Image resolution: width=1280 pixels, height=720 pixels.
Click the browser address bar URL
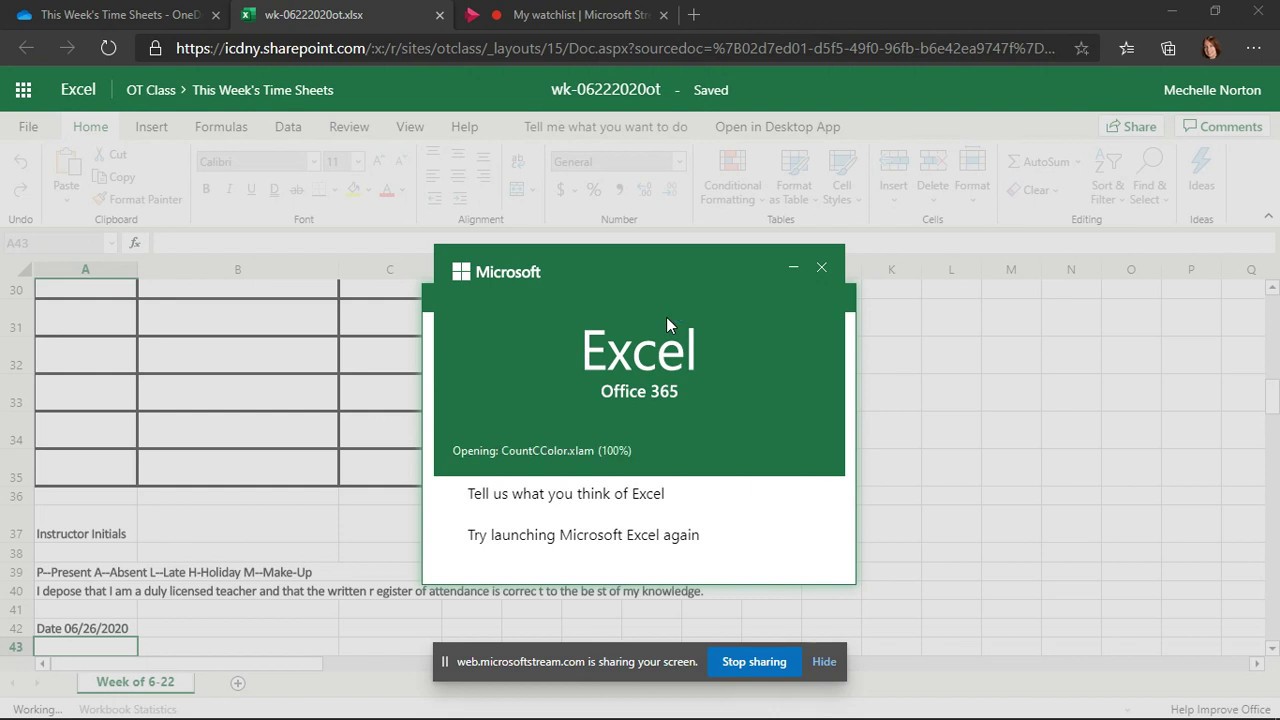coord(615,48)
